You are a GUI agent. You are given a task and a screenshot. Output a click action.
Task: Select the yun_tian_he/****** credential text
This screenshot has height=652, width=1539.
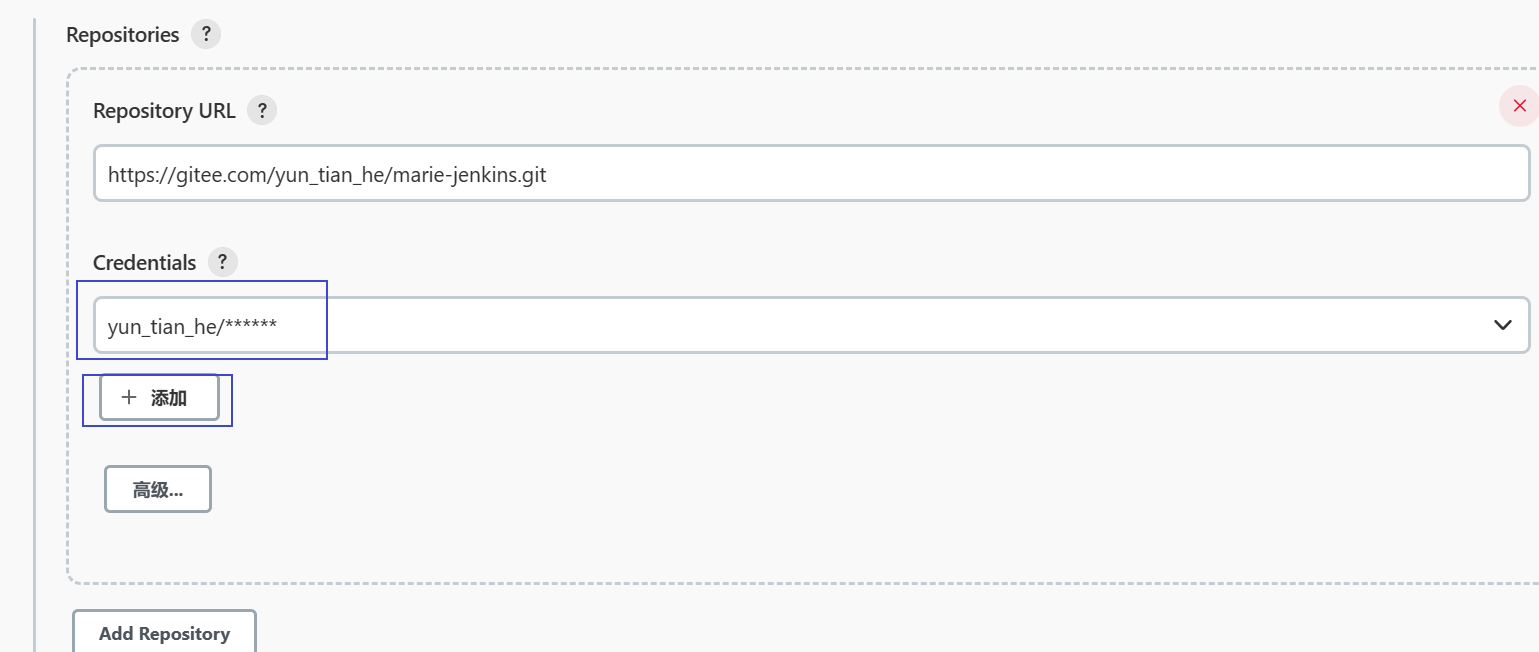click(192, 326)
